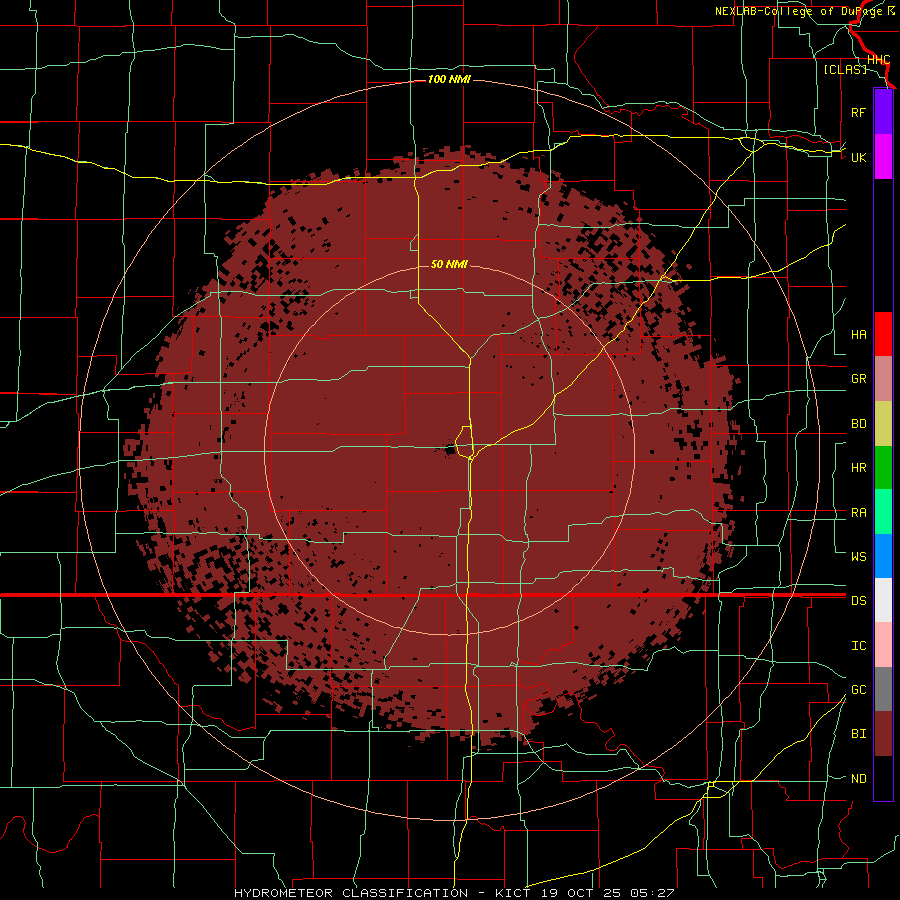Click the BD yellow legend swatch
900x900 pixels.
click(x=883, y=424)
